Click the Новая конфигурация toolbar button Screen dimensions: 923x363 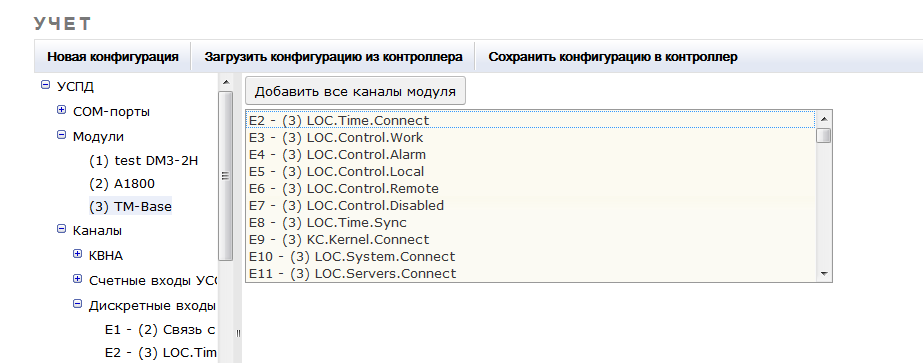coord(113,57)
